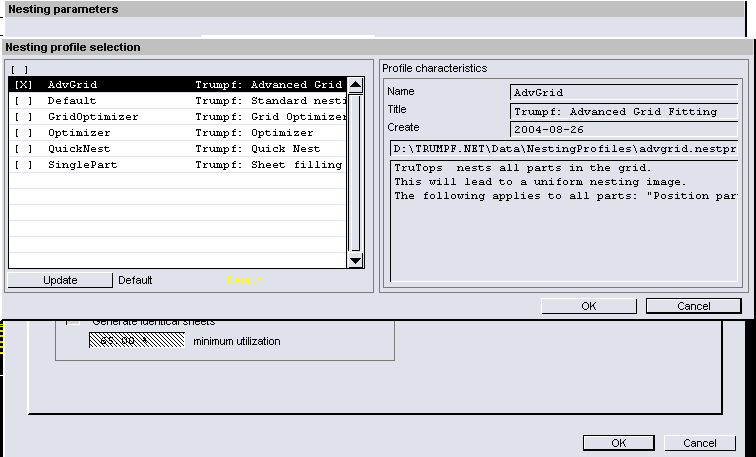
Task: Click the Name field containing AdvGrid
Action: point(624,92)
